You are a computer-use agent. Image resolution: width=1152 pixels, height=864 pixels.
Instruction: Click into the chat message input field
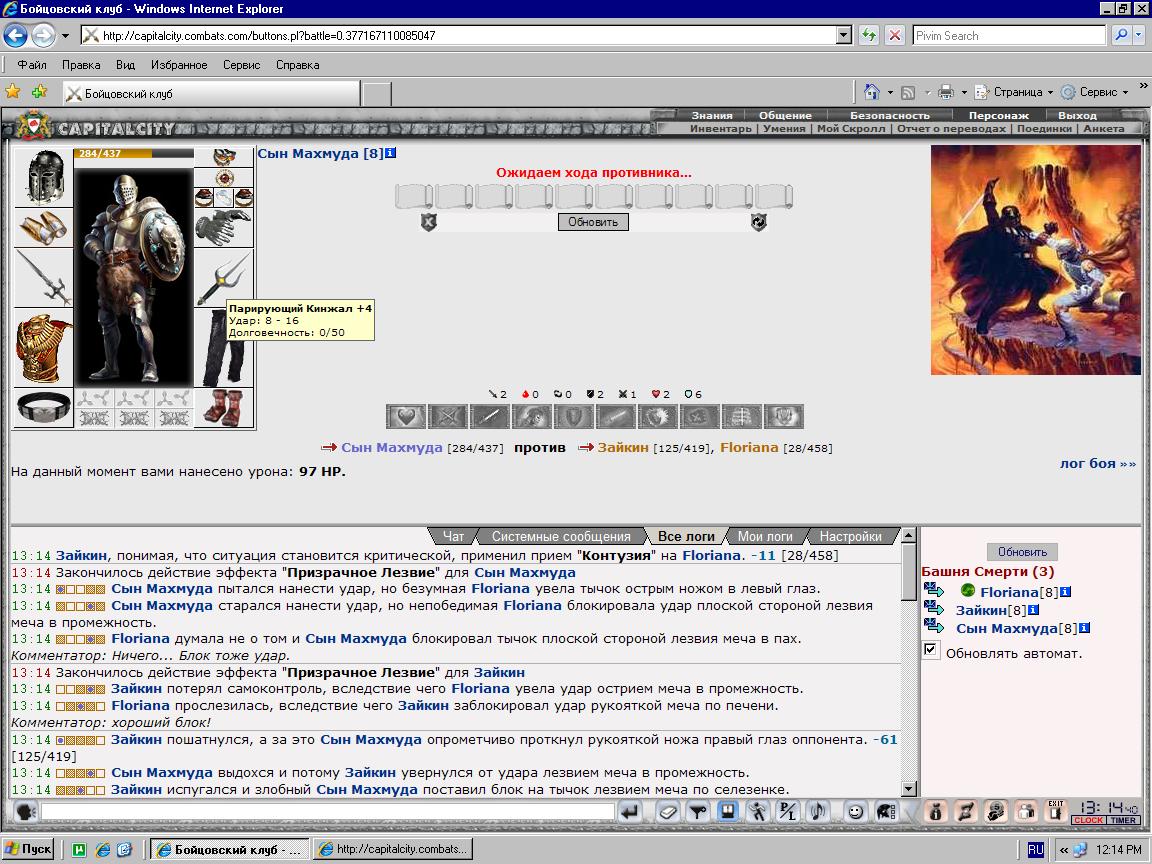pyautogui.click(x=328, y=812)
